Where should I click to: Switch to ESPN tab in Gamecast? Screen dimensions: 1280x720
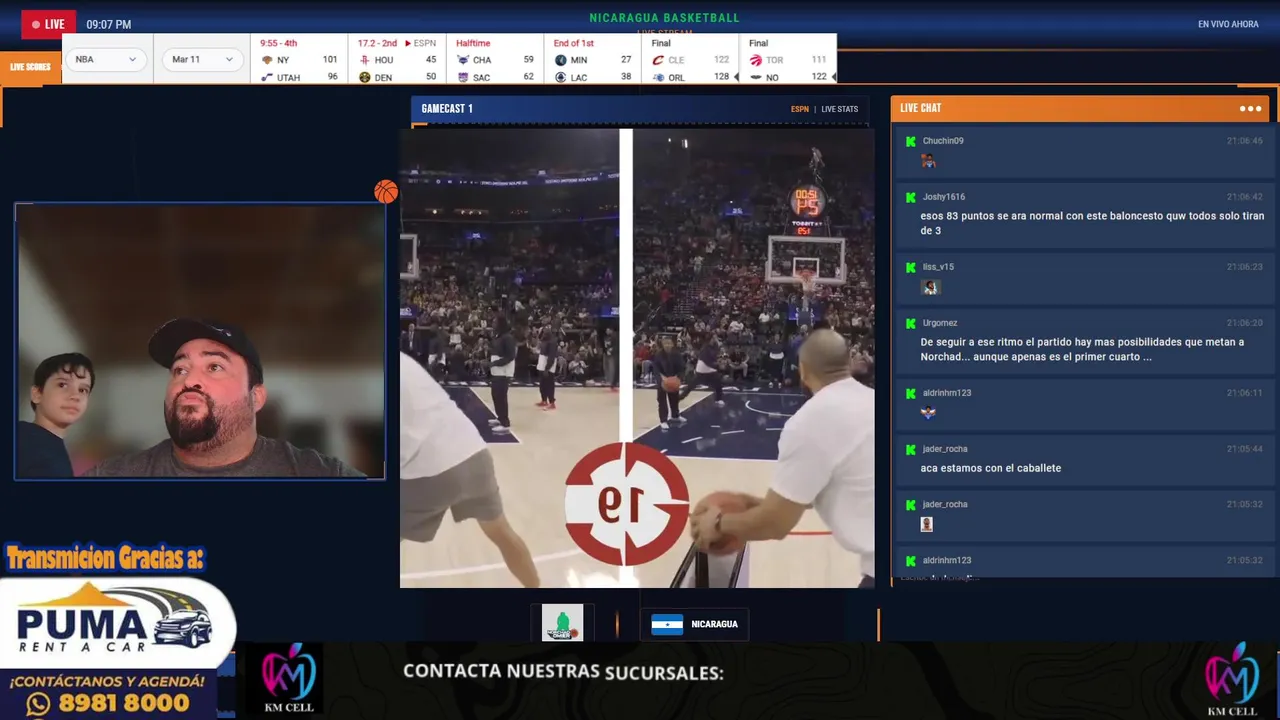click(x=800, y=109)
